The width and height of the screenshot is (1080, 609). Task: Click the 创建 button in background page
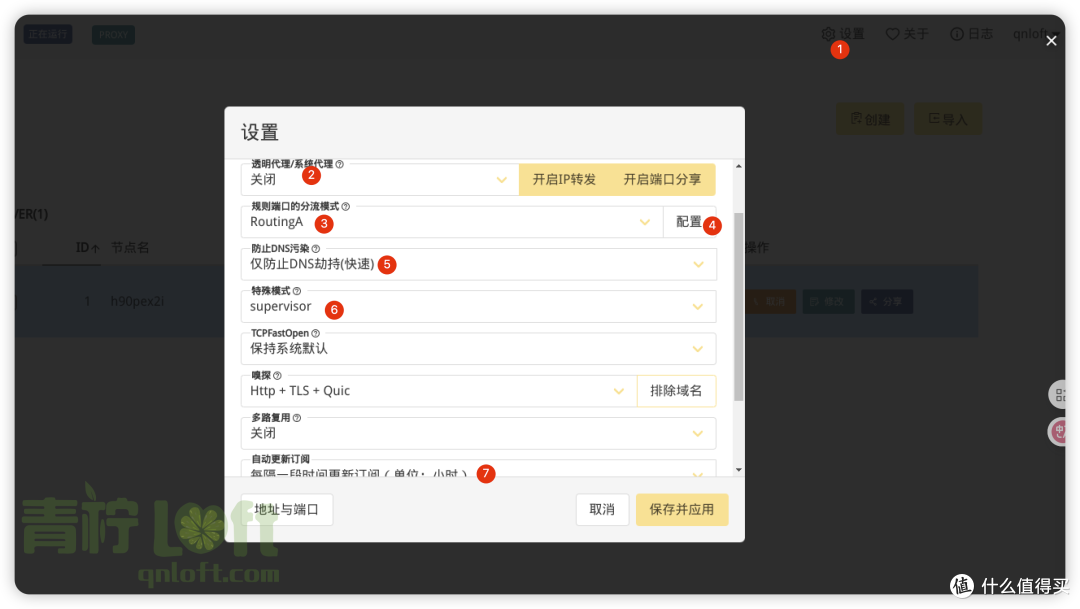[870, 119]
